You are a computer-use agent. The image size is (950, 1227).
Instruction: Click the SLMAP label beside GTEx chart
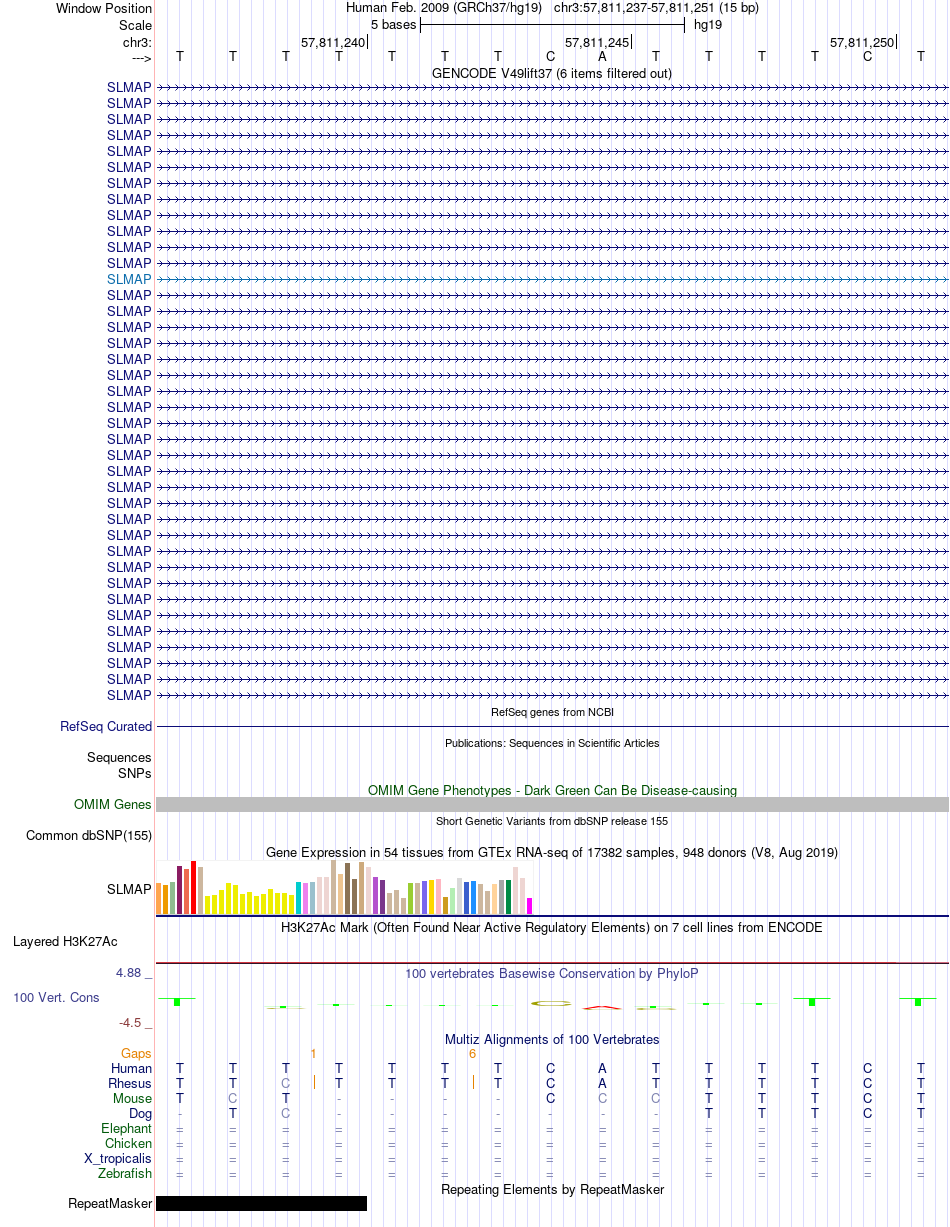point(129,889)
